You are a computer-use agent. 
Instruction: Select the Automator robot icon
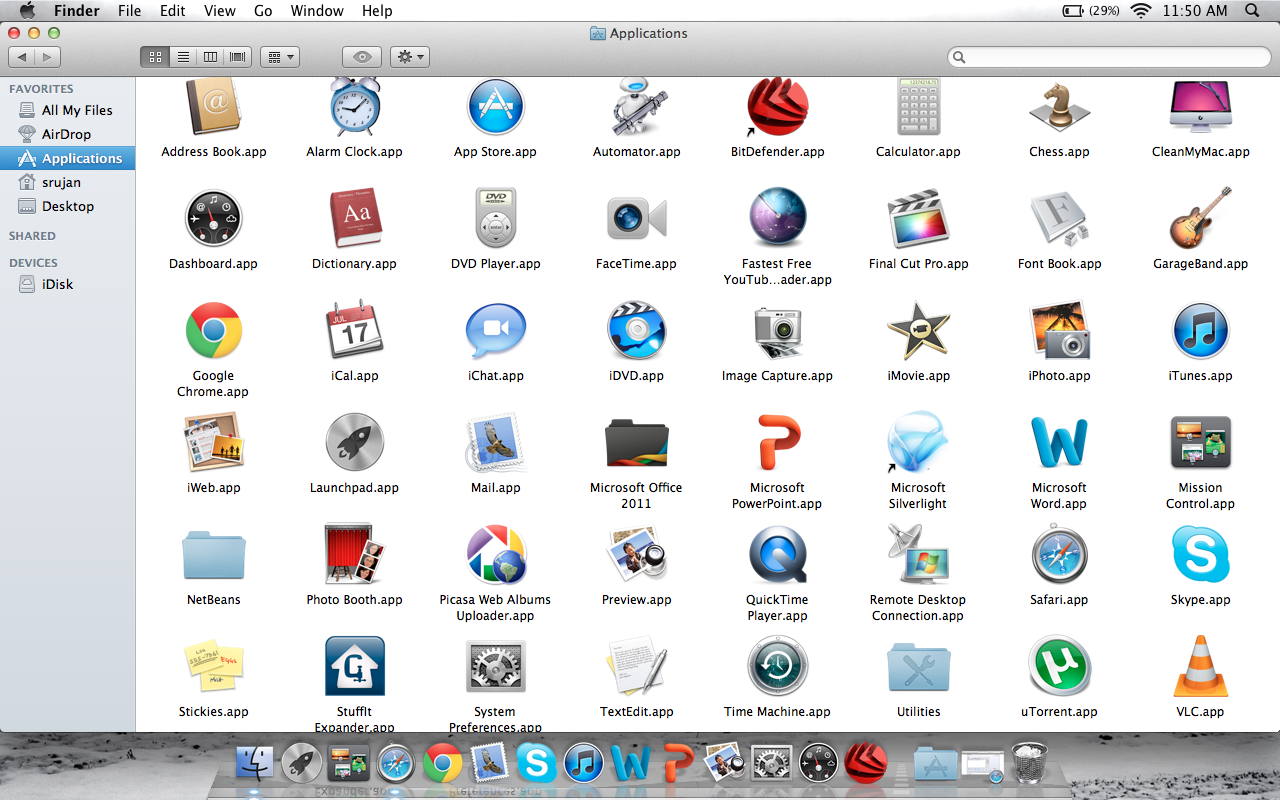pyautogui.click(x=637, y=108)
